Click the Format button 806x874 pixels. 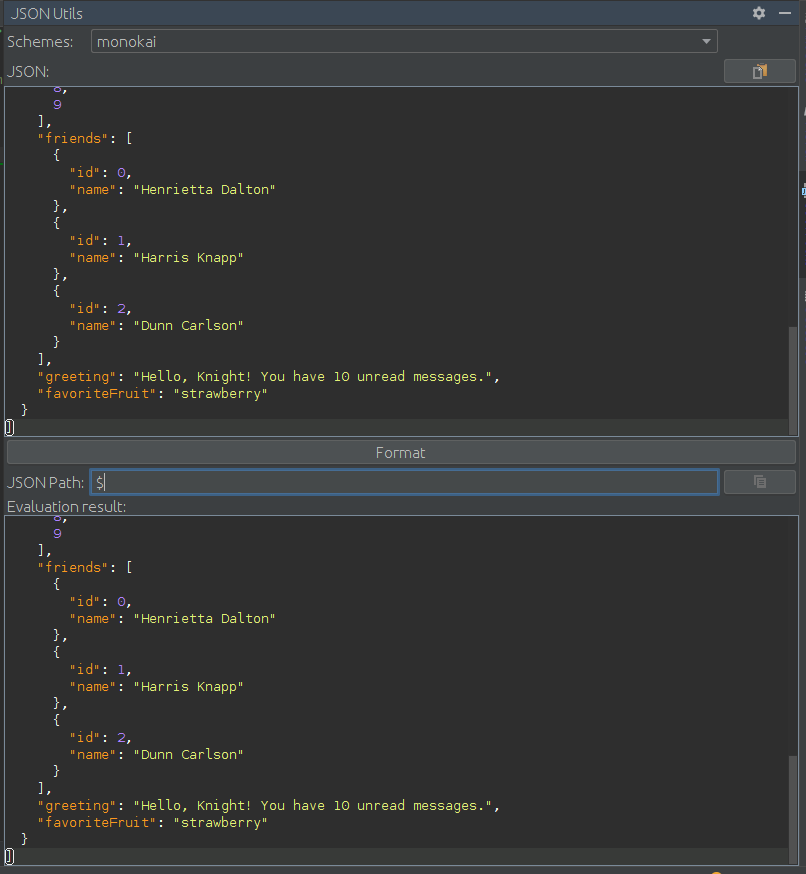coord(401,453)
